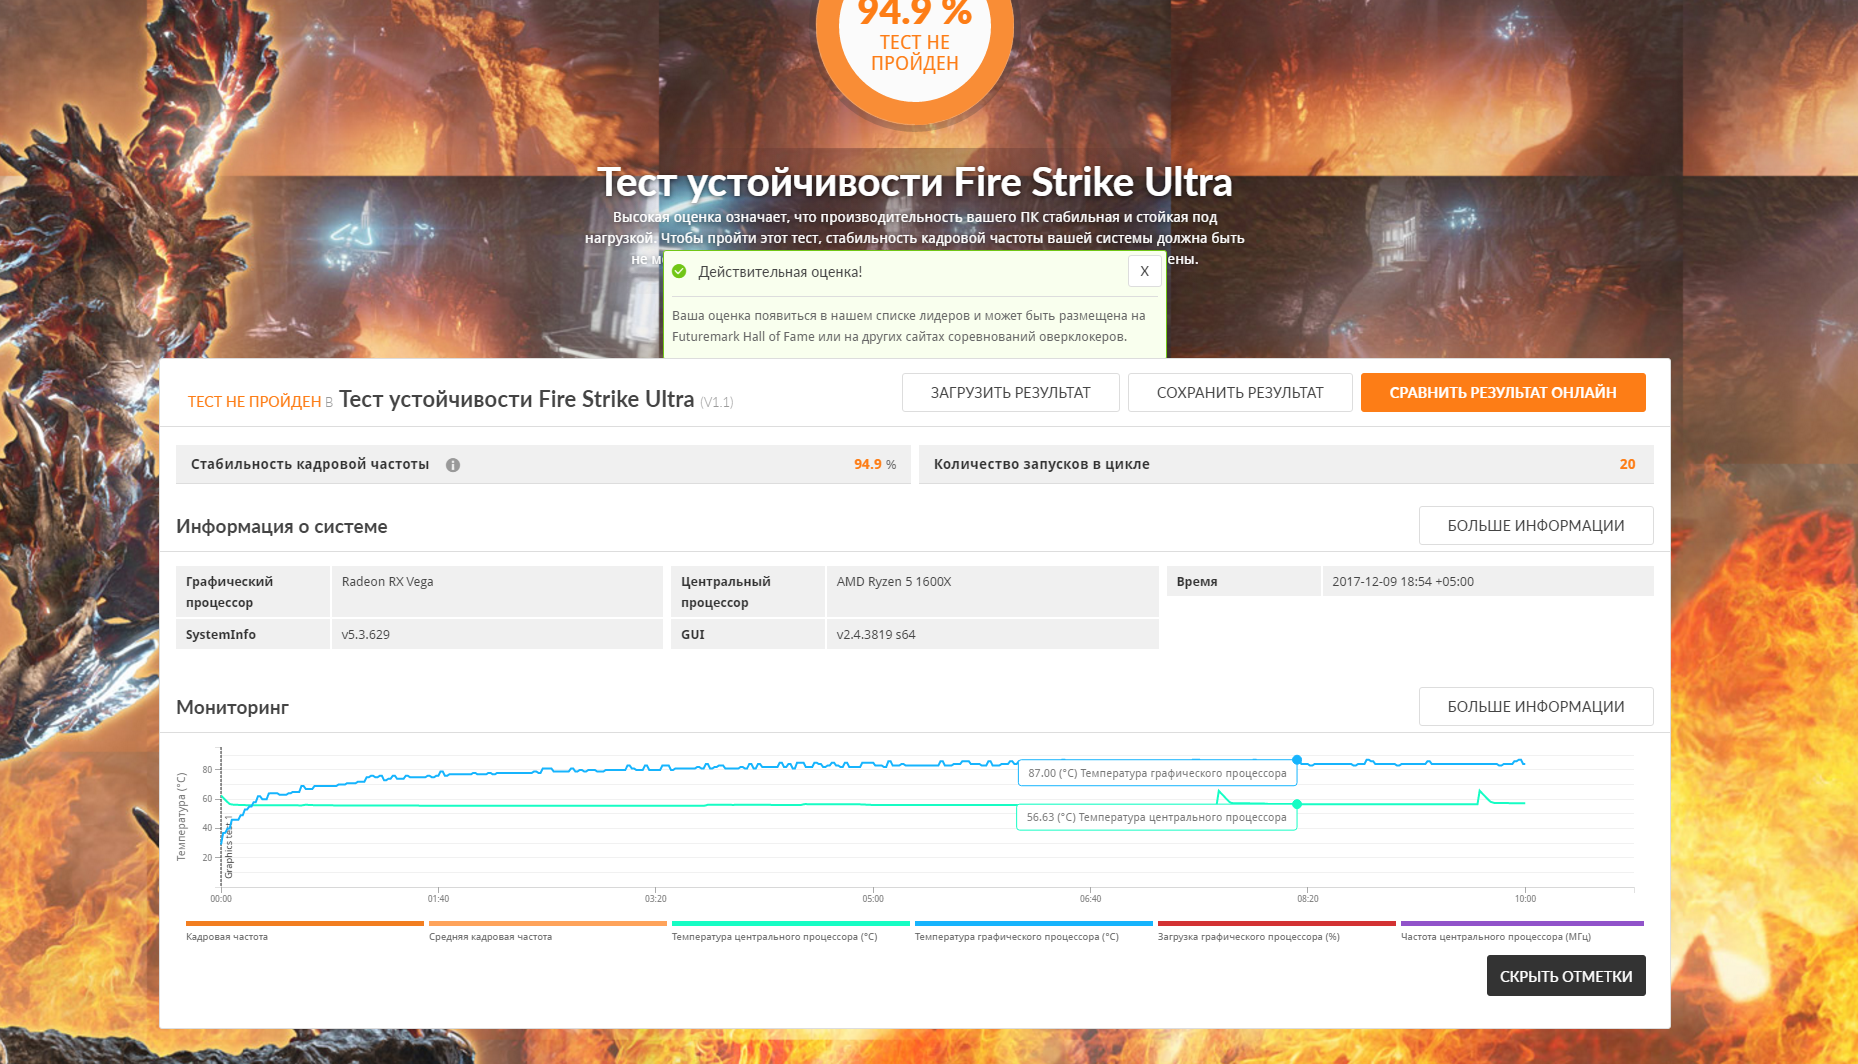Click the Информация о системе heading
The image size is (1858, 1064).
coord(282,527)
